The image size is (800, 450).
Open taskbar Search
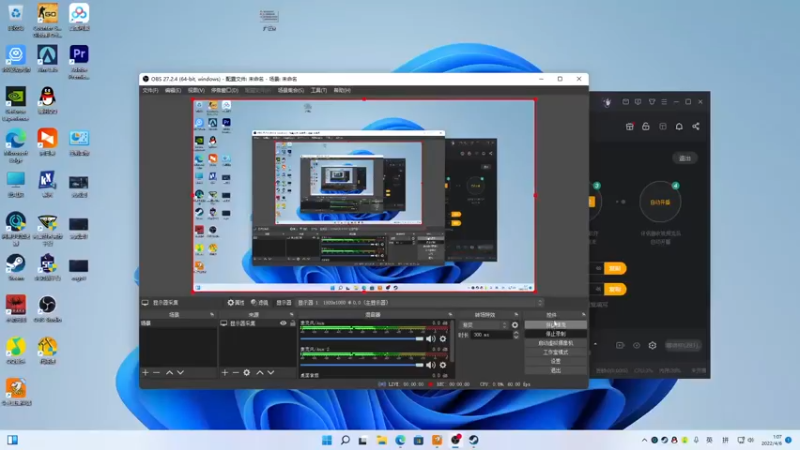[345, 440]
